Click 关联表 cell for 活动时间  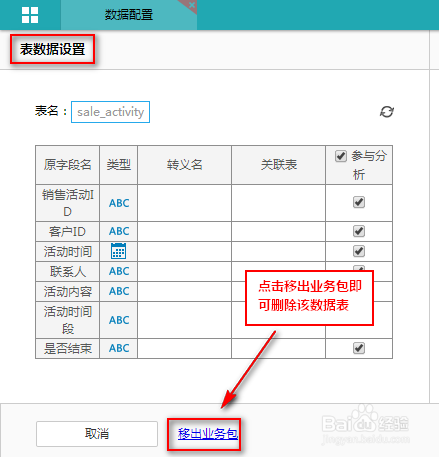point(278,251)
